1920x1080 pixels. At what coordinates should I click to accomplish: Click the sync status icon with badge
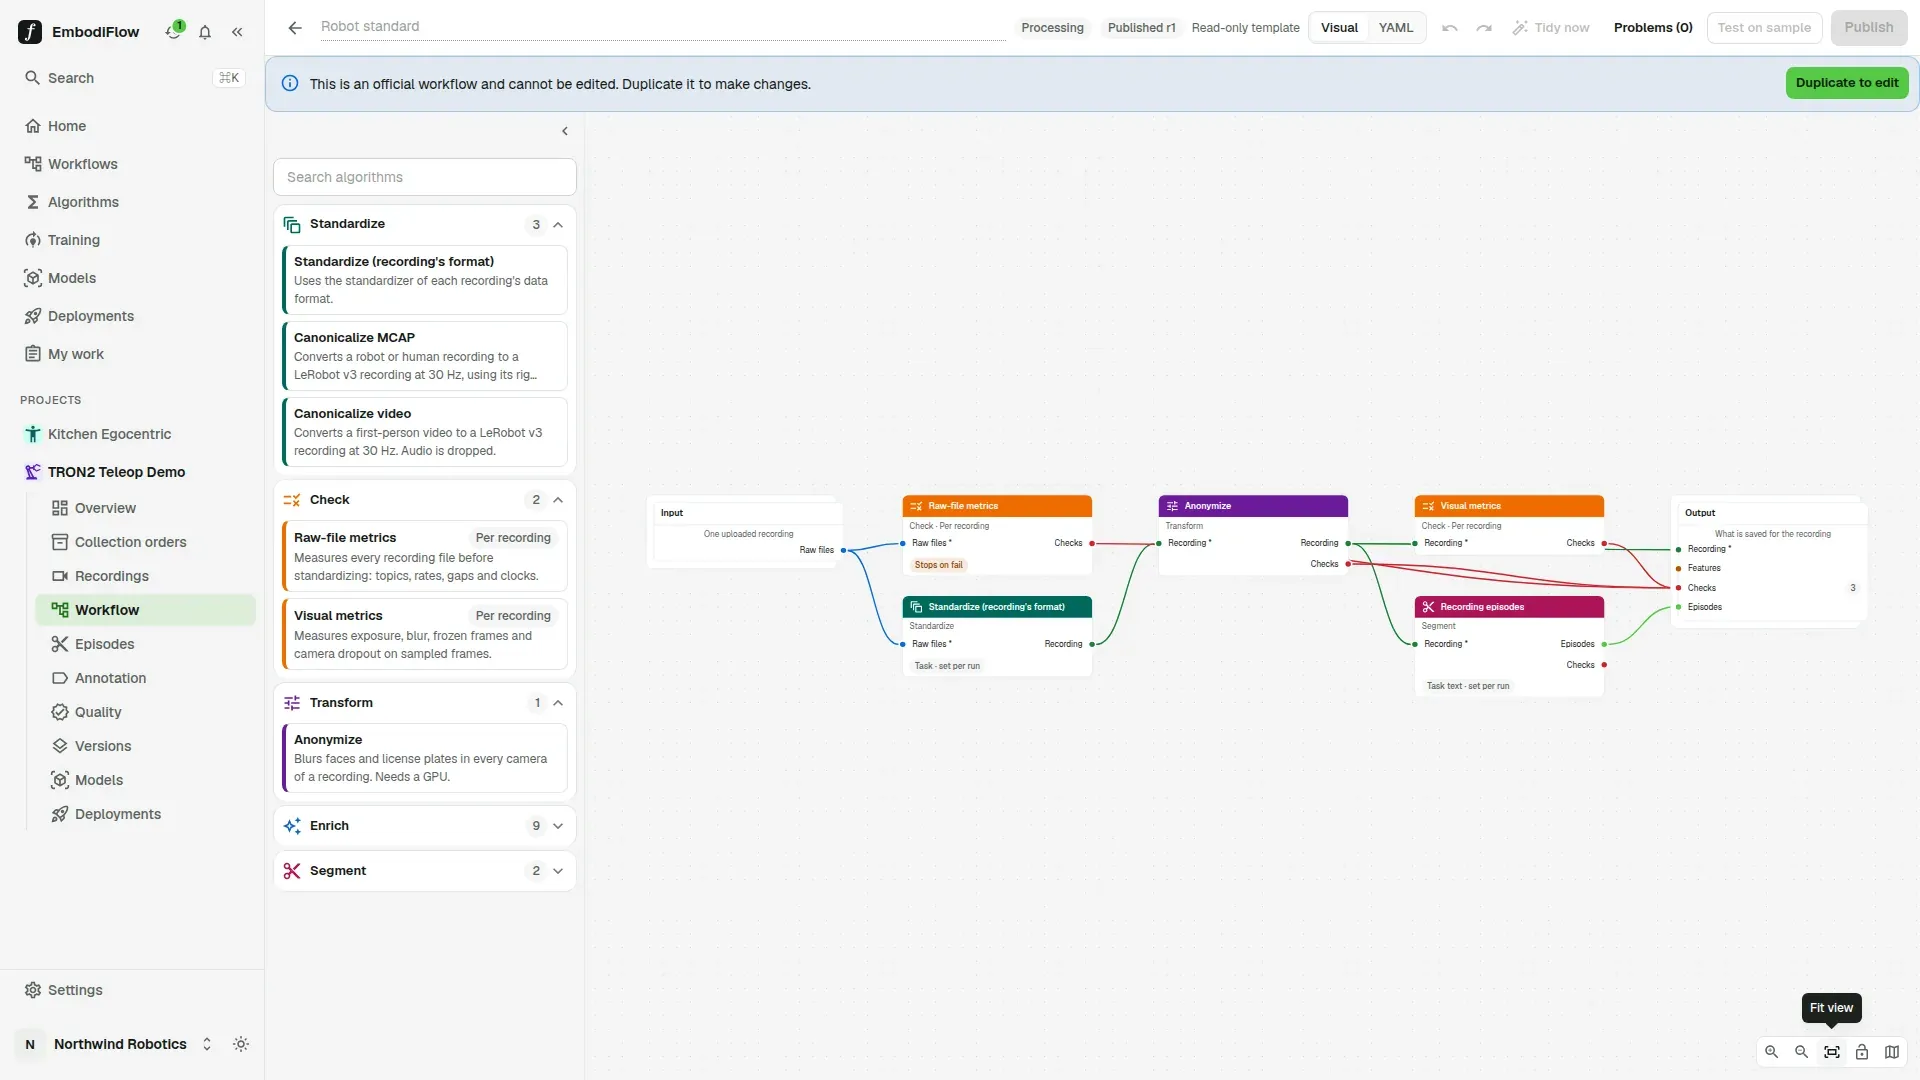point(174,31)
